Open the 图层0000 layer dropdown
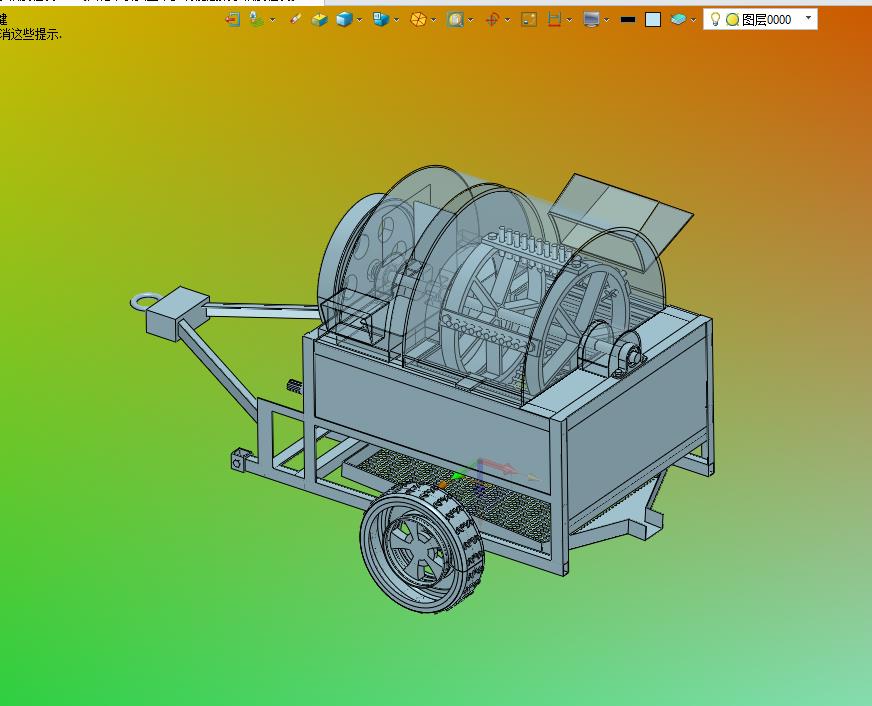 point(809,18)
